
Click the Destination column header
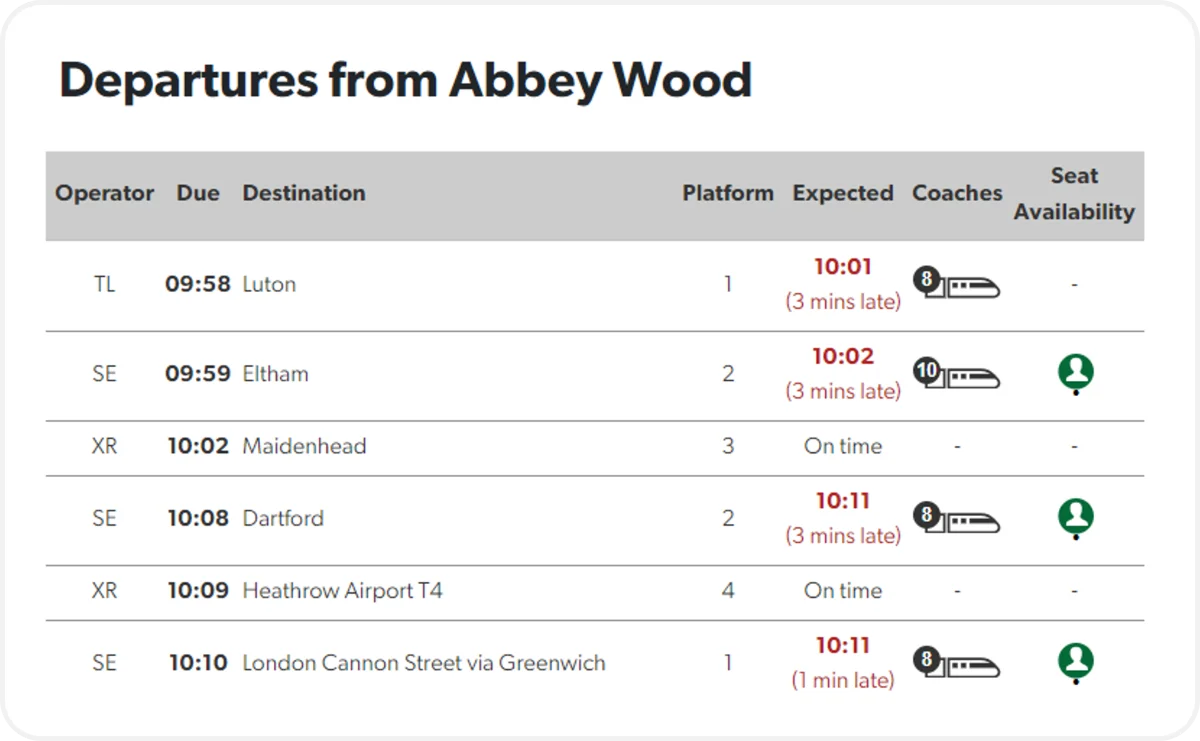point(304,193)
